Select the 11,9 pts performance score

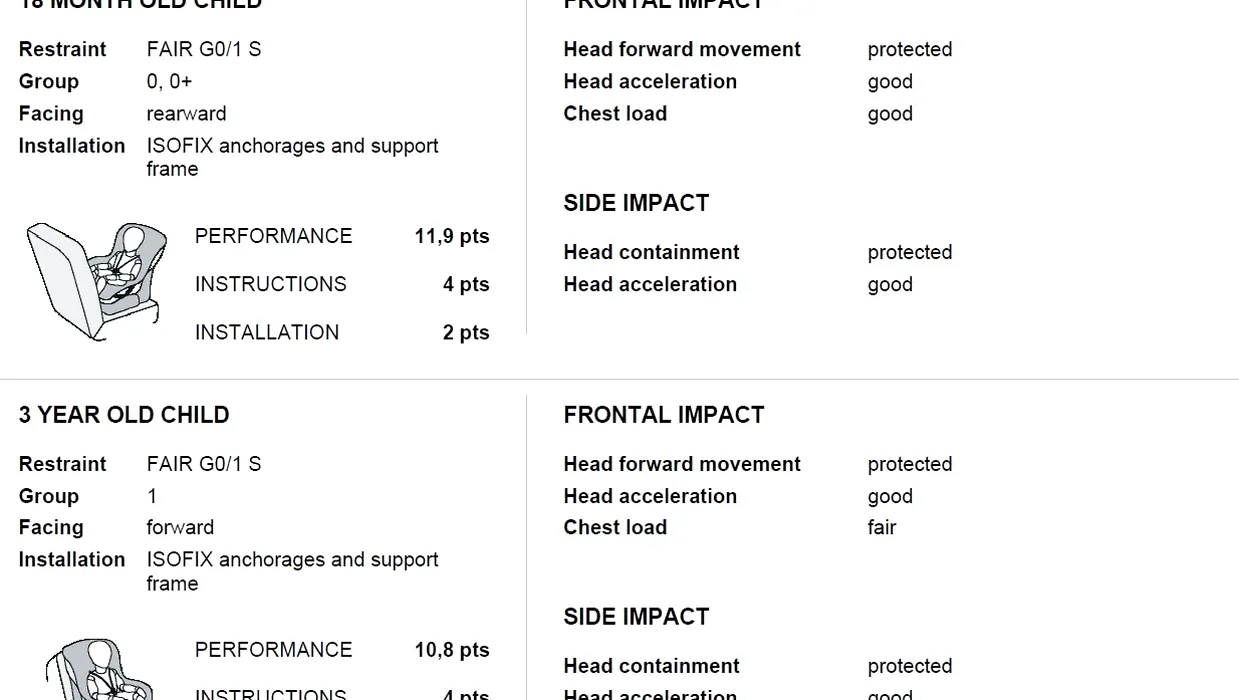click(x=452, y=236)
